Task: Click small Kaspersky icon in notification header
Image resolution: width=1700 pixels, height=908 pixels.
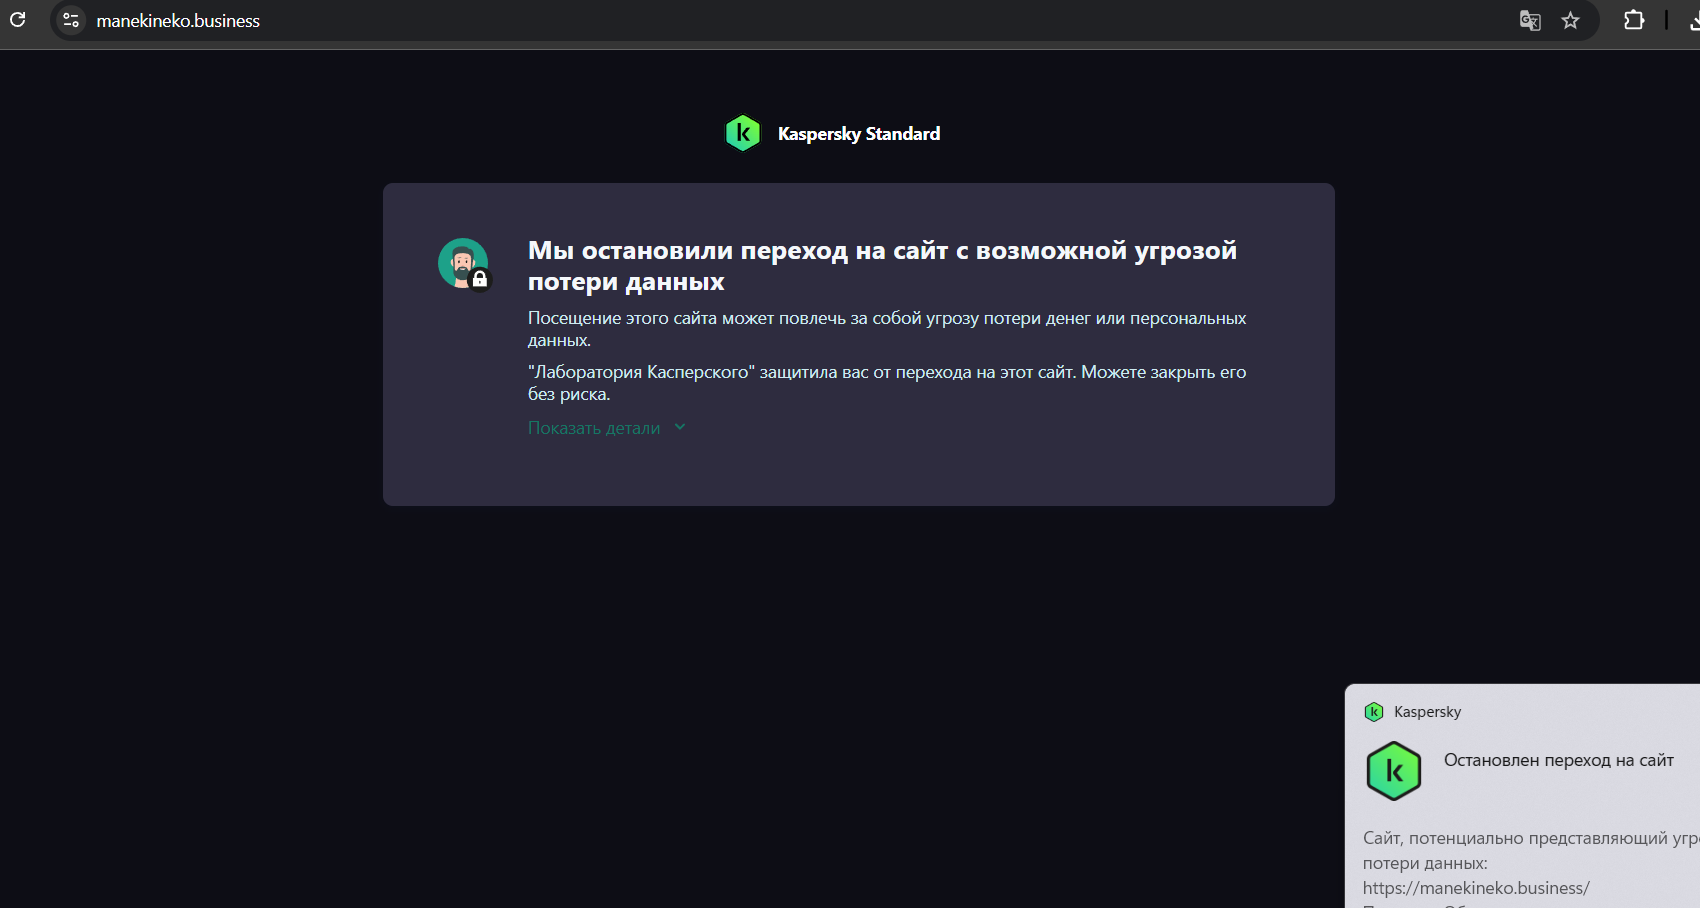Action: pos(1374,712)
